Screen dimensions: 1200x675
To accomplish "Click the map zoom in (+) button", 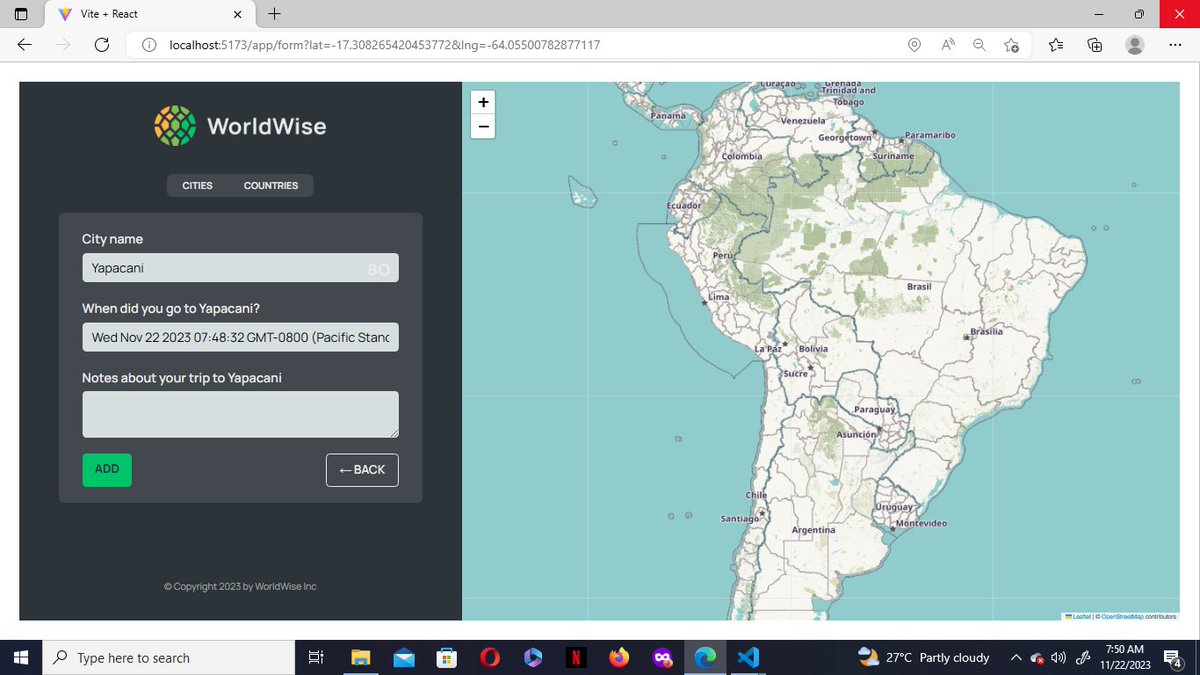I will 483,102.
